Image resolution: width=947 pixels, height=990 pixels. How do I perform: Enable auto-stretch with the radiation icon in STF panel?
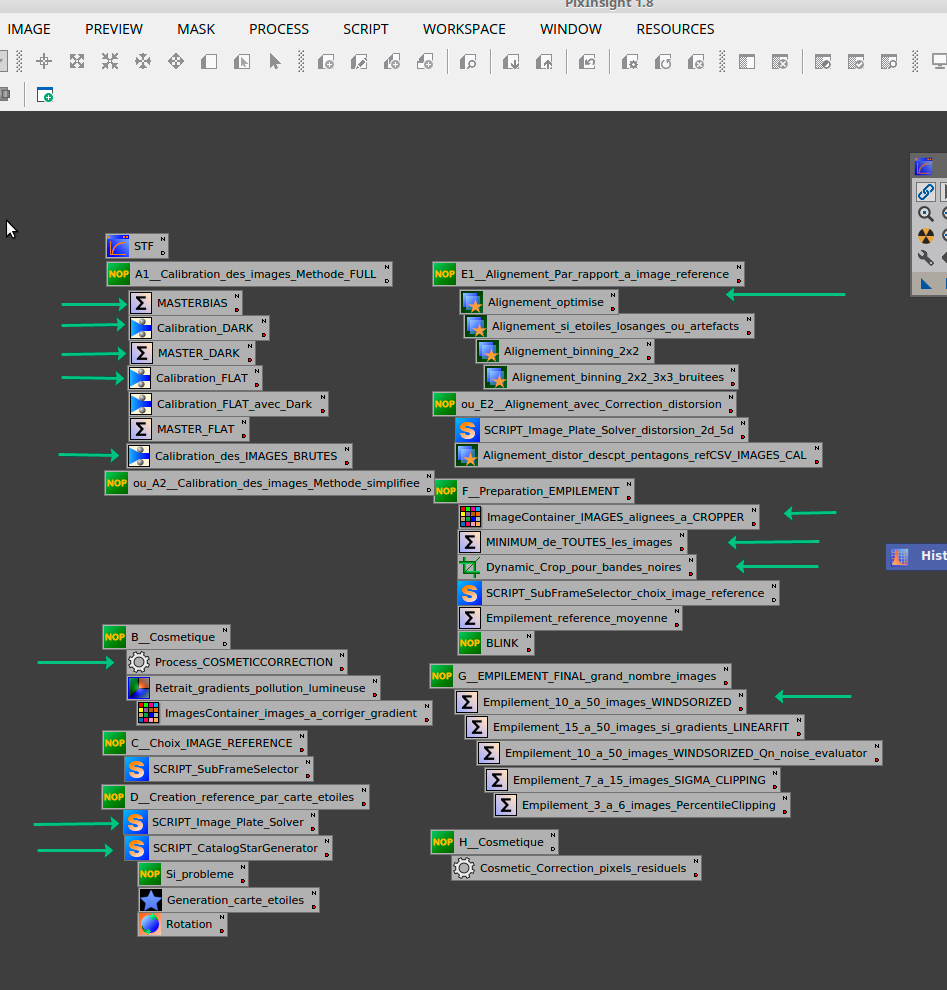[x=925, y=235]
